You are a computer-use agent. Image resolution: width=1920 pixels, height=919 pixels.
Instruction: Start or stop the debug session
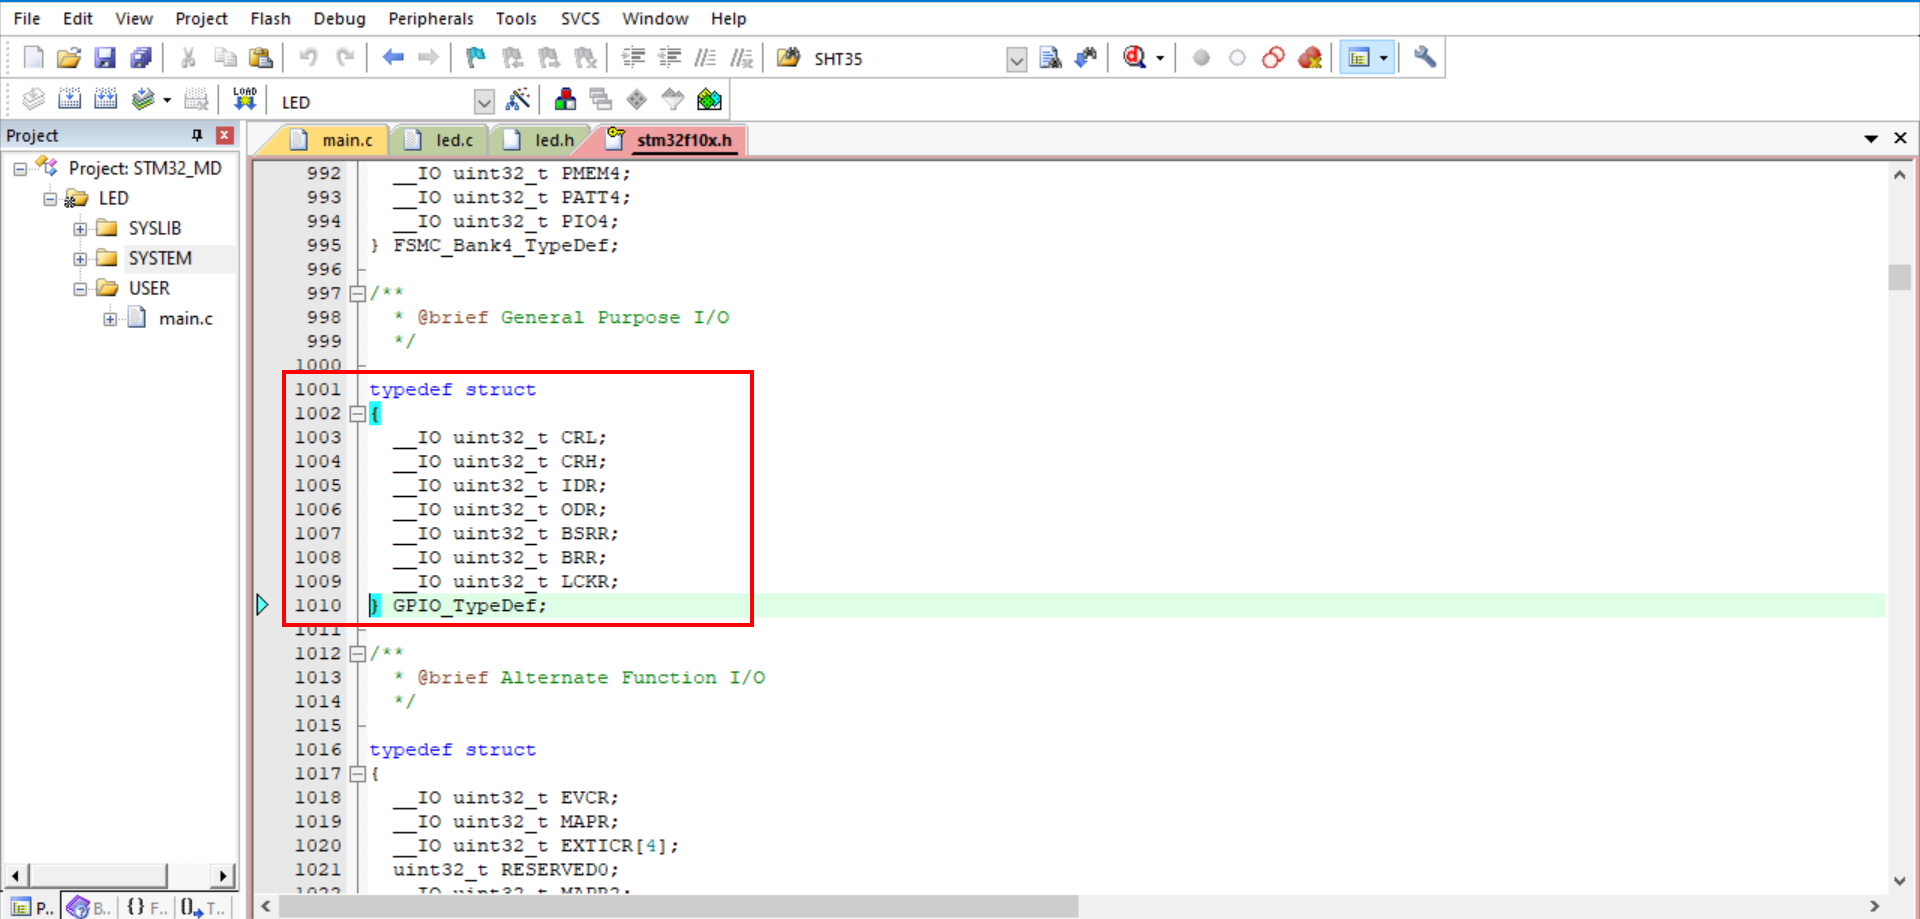1134,58
